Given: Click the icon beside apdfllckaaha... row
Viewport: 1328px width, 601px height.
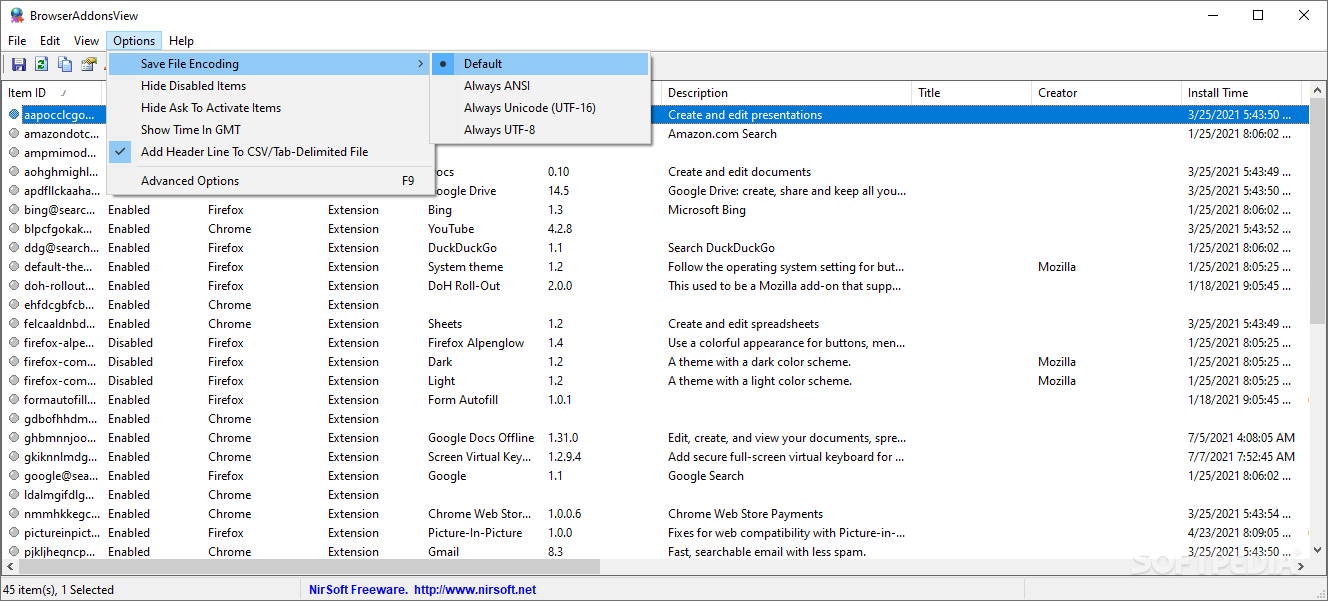Looking at the screenshot, I should (14, 191).
